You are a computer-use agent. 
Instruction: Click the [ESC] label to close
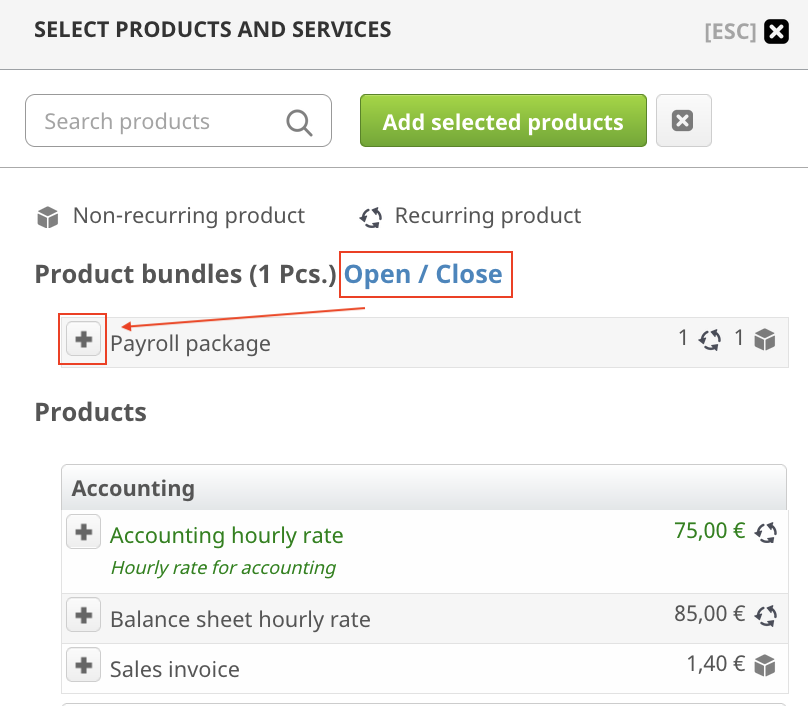tap(730, 32)
